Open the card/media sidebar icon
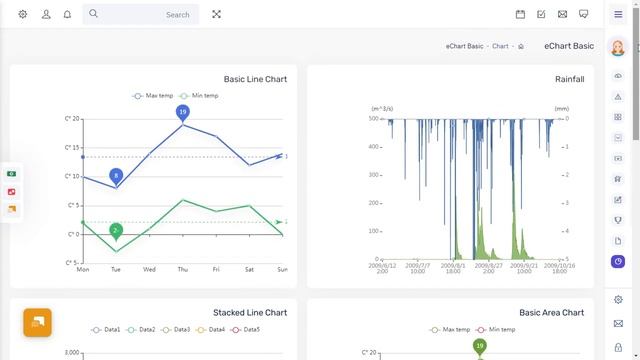The width and height of the screenshot is (640, 360). coord(618,158)
